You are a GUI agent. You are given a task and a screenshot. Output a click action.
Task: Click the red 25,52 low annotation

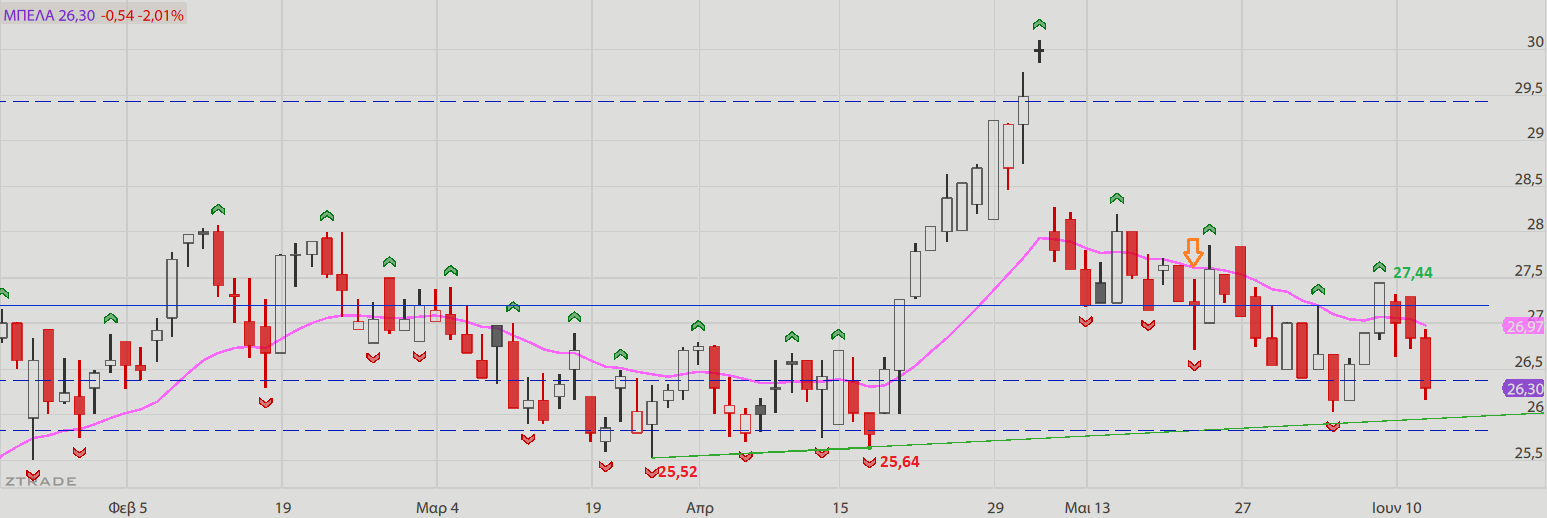pos(678,471)
